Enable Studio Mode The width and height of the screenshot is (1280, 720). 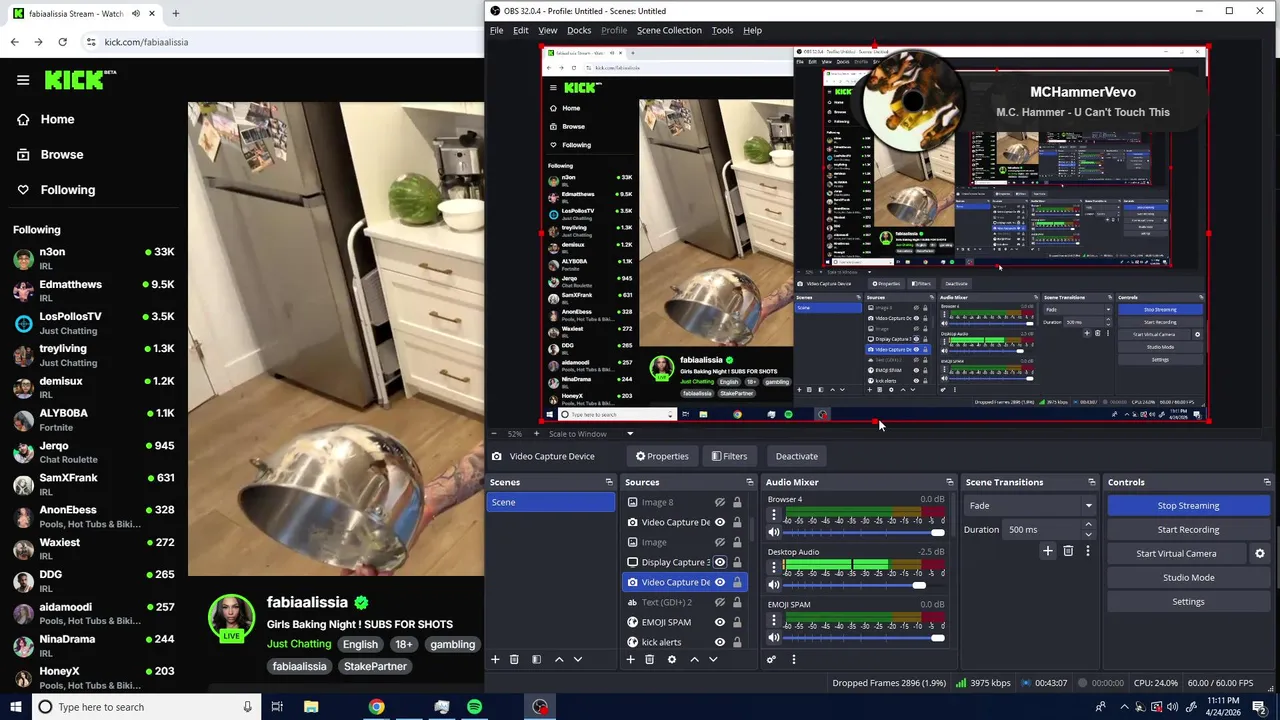[x=1188, y=578]
